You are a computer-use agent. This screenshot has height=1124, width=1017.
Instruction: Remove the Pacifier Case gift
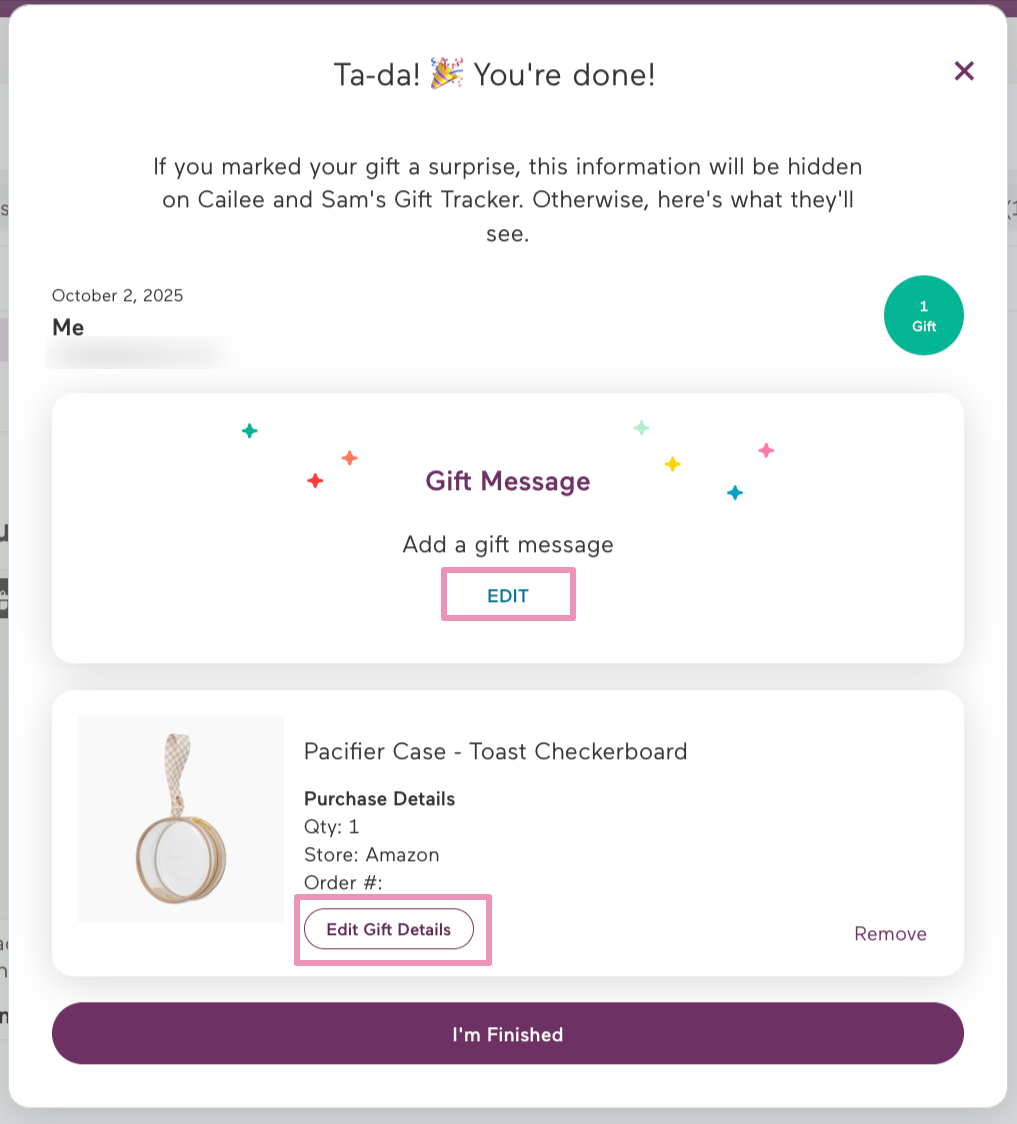889,933
